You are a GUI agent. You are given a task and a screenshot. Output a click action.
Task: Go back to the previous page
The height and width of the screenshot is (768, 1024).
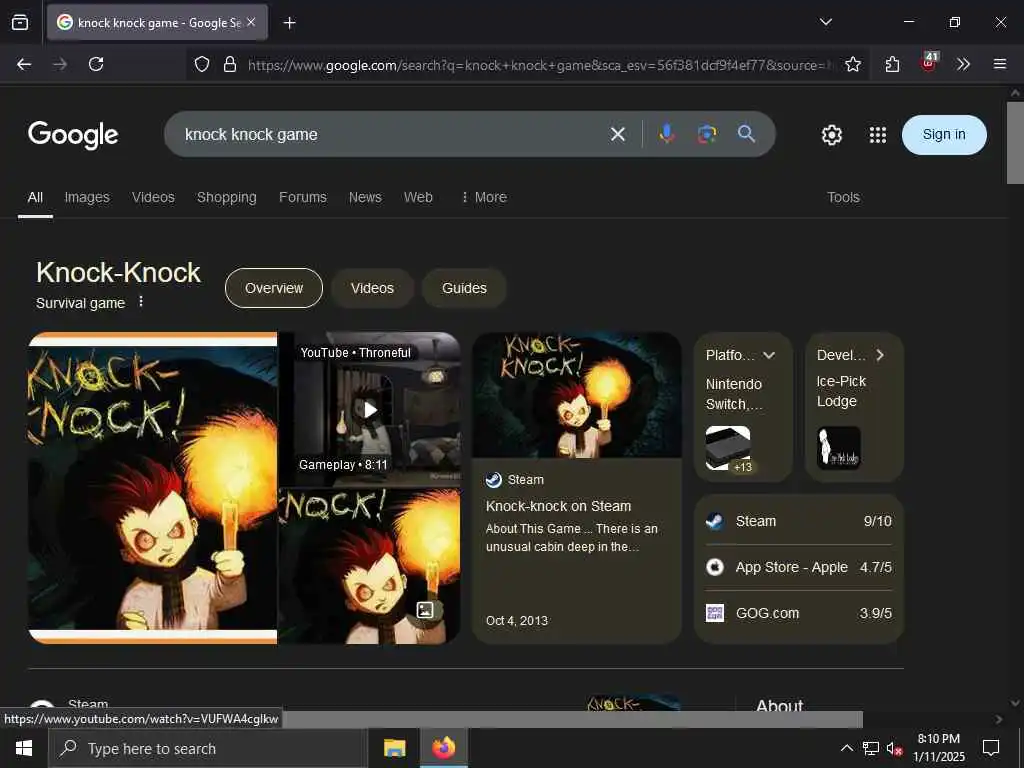[x=24, y=64]
